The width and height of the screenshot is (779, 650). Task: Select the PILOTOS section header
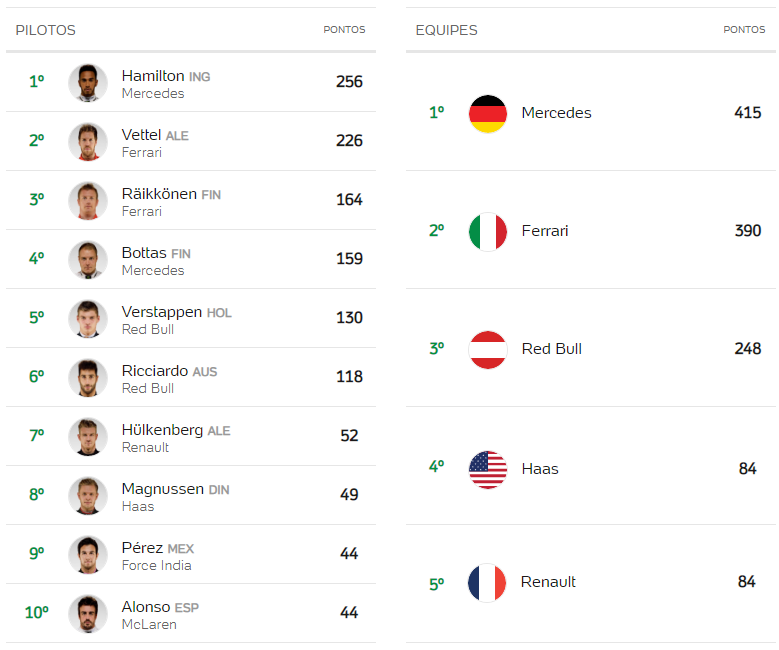click(46, 30)
